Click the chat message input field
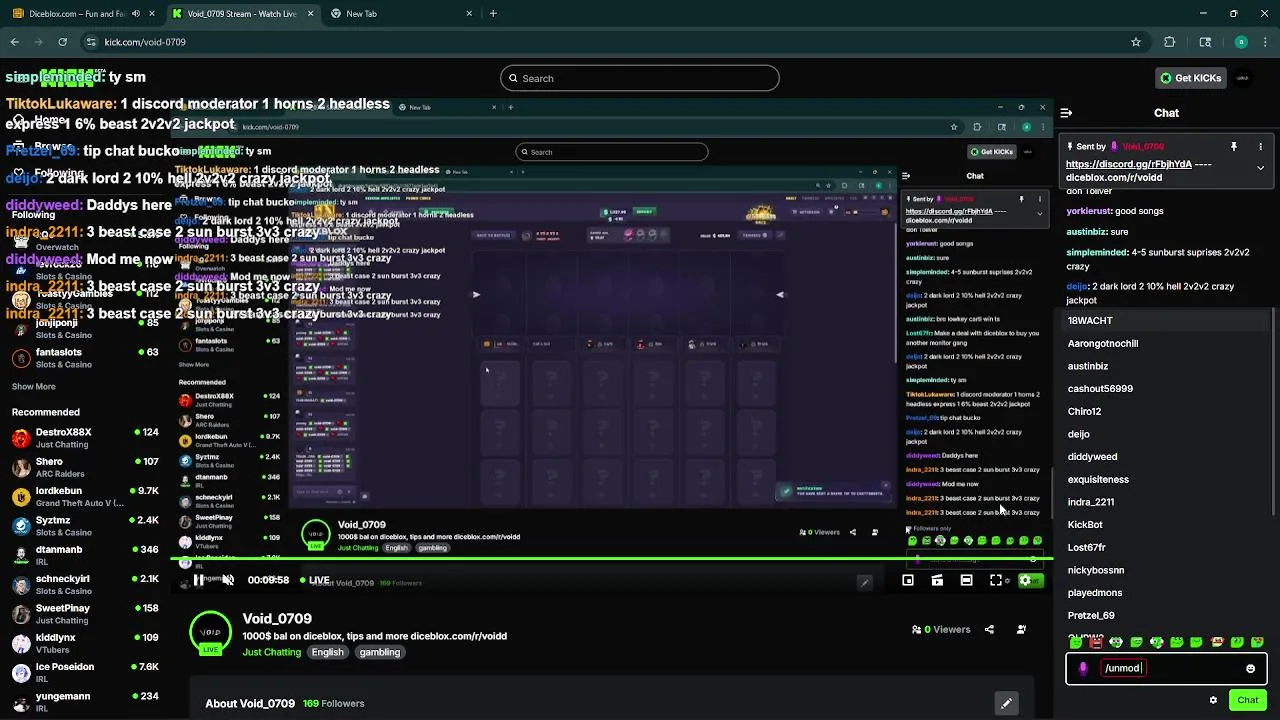The height and width of the screenshot is (720, 1280). [1166, 668]
